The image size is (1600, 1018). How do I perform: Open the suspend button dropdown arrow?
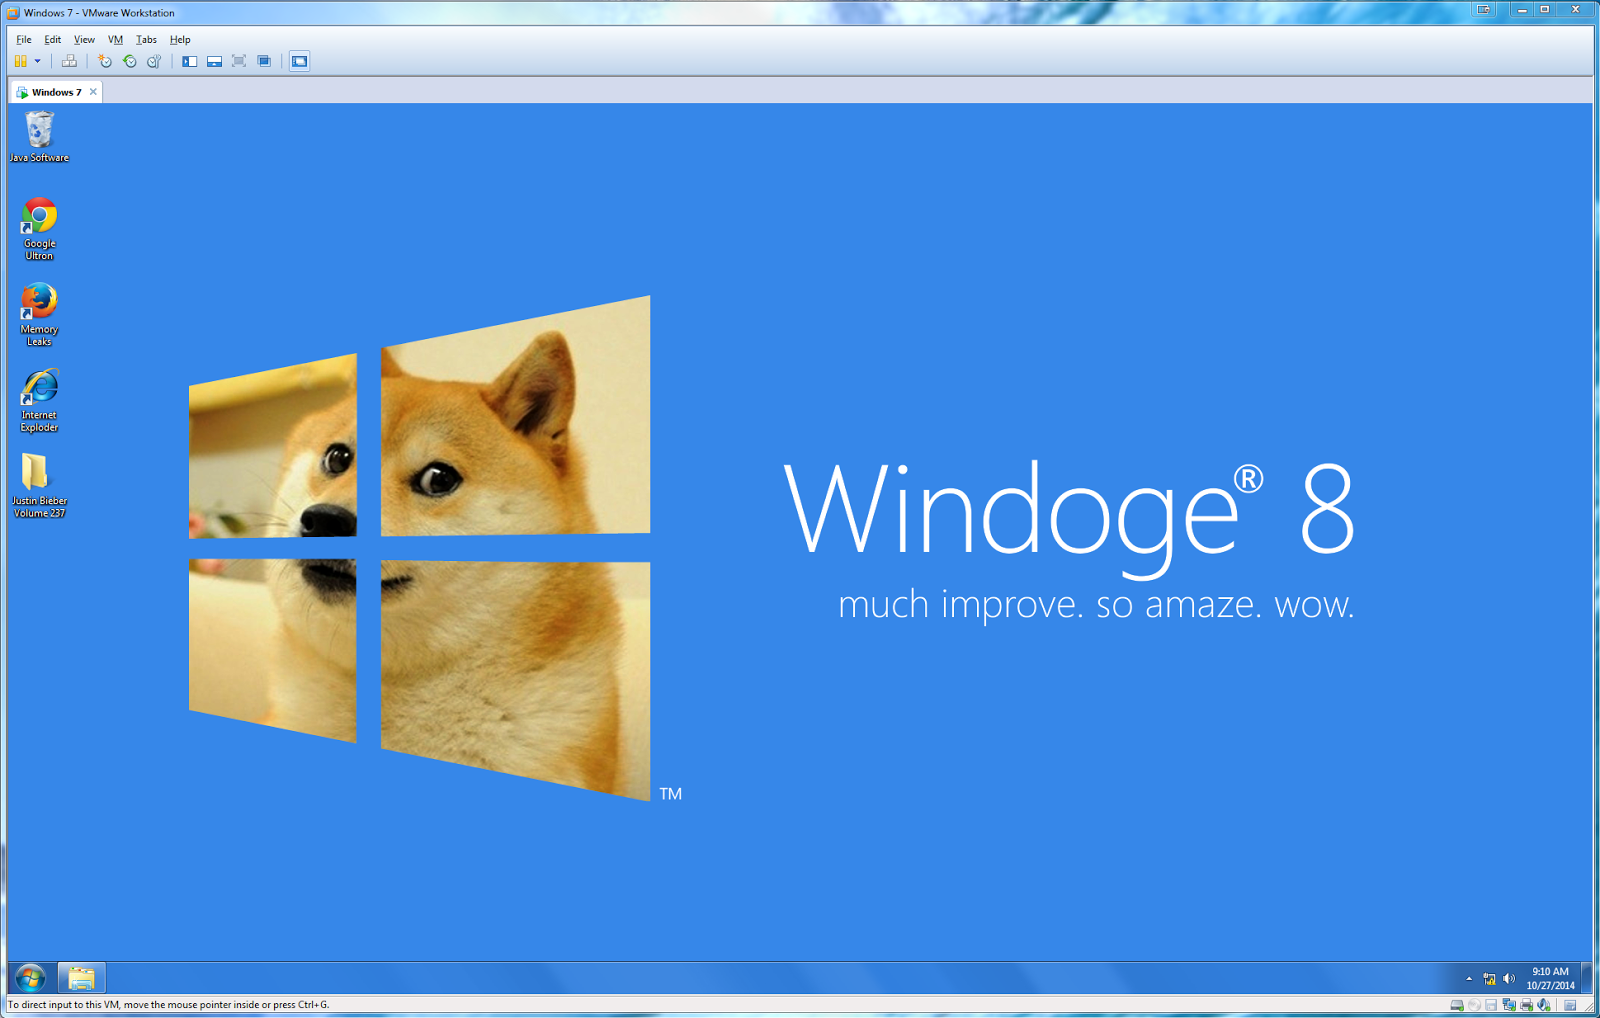(38, 61)
